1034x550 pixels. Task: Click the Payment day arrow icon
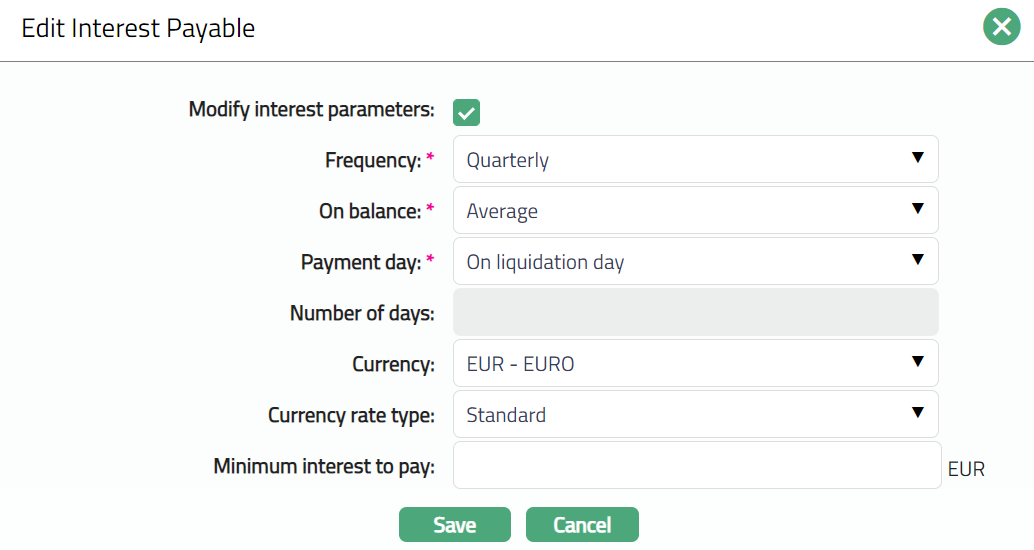(x=917, y=260)
